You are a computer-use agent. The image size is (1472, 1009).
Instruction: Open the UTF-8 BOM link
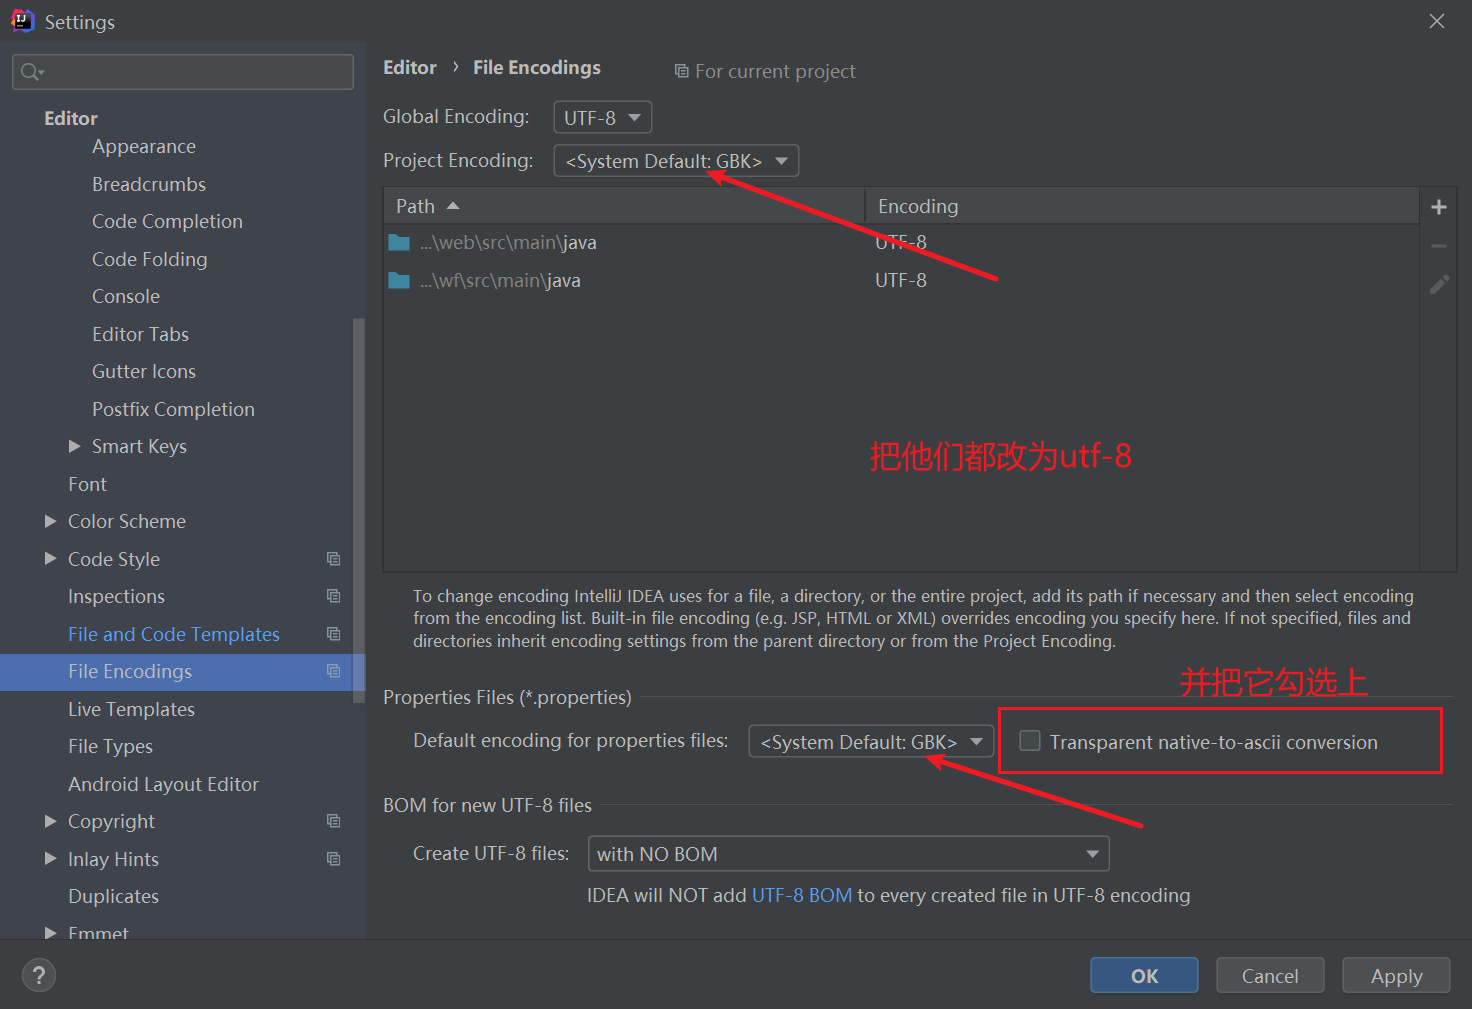802,895
